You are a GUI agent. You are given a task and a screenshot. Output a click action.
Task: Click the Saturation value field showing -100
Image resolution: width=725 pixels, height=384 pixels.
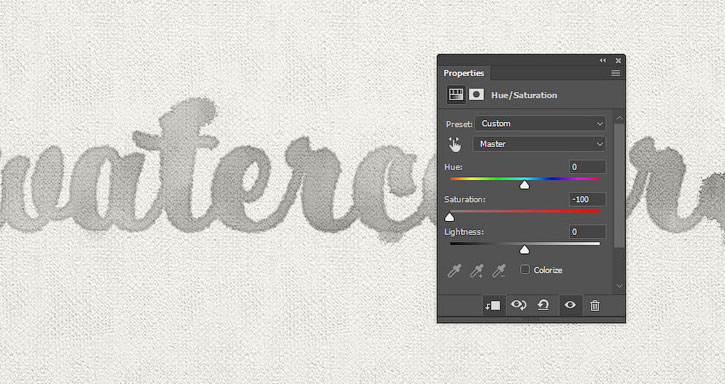point(587,199)
